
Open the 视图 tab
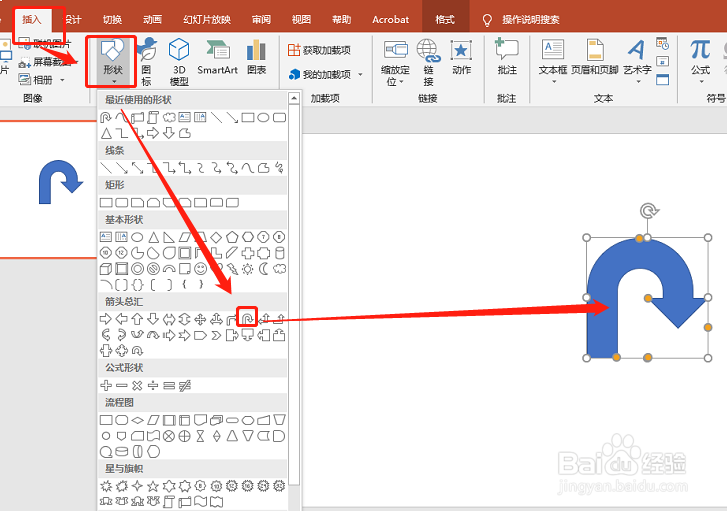tap(301, 19)
